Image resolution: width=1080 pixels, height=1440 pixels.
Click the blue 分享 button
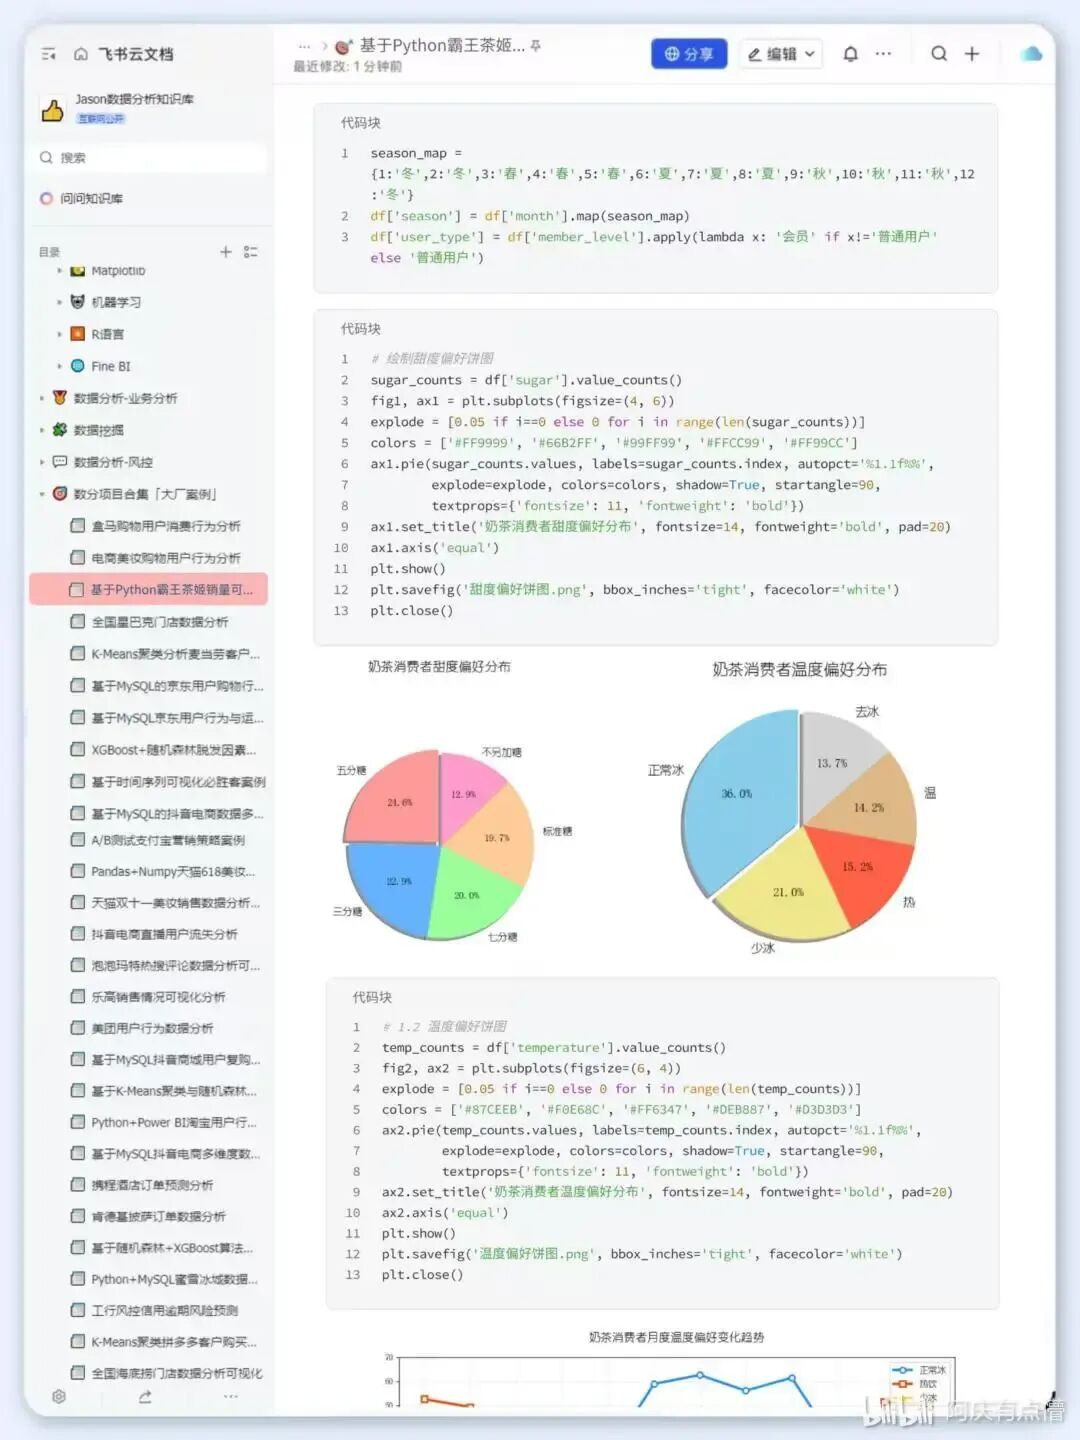(689, 54)
